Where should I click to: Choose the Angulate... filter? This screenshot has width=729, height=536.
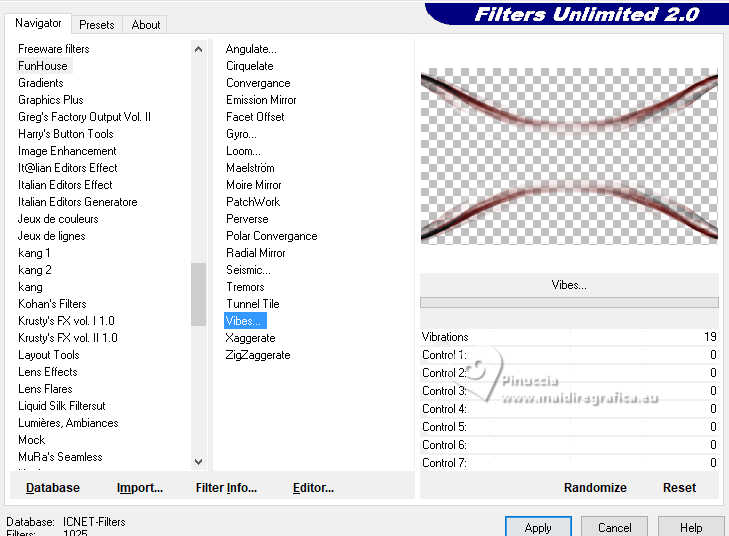(x=251, y=49)
